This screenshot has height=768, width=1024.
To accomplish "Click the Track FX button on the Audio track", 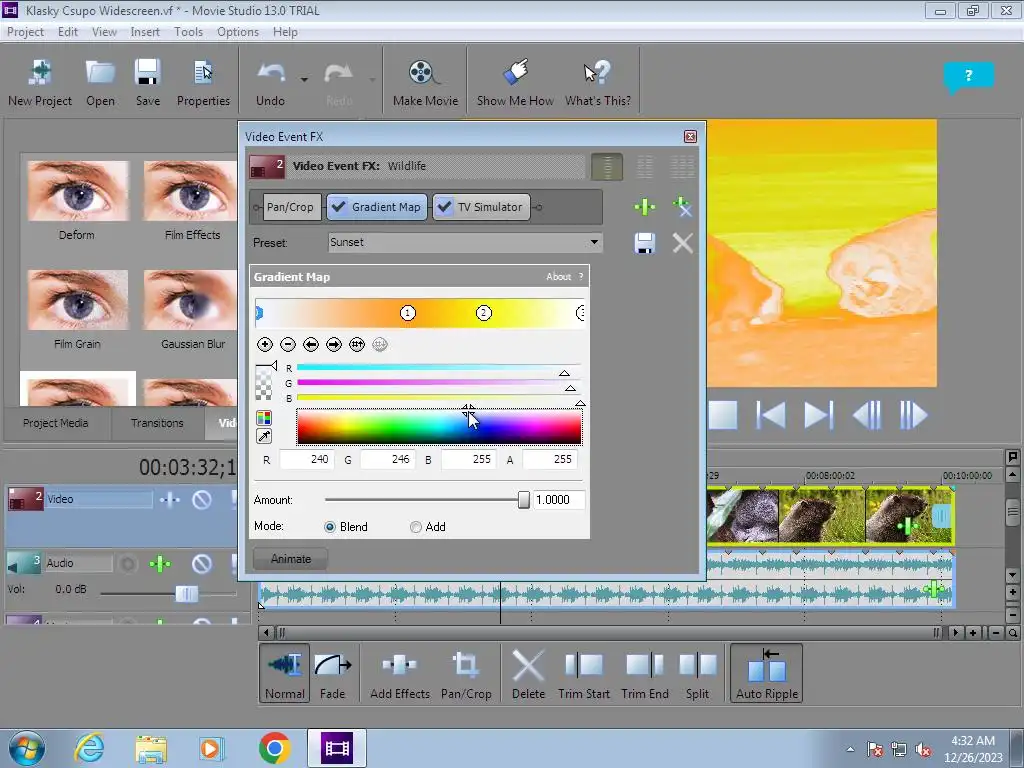I will click(x=160, y=563).
